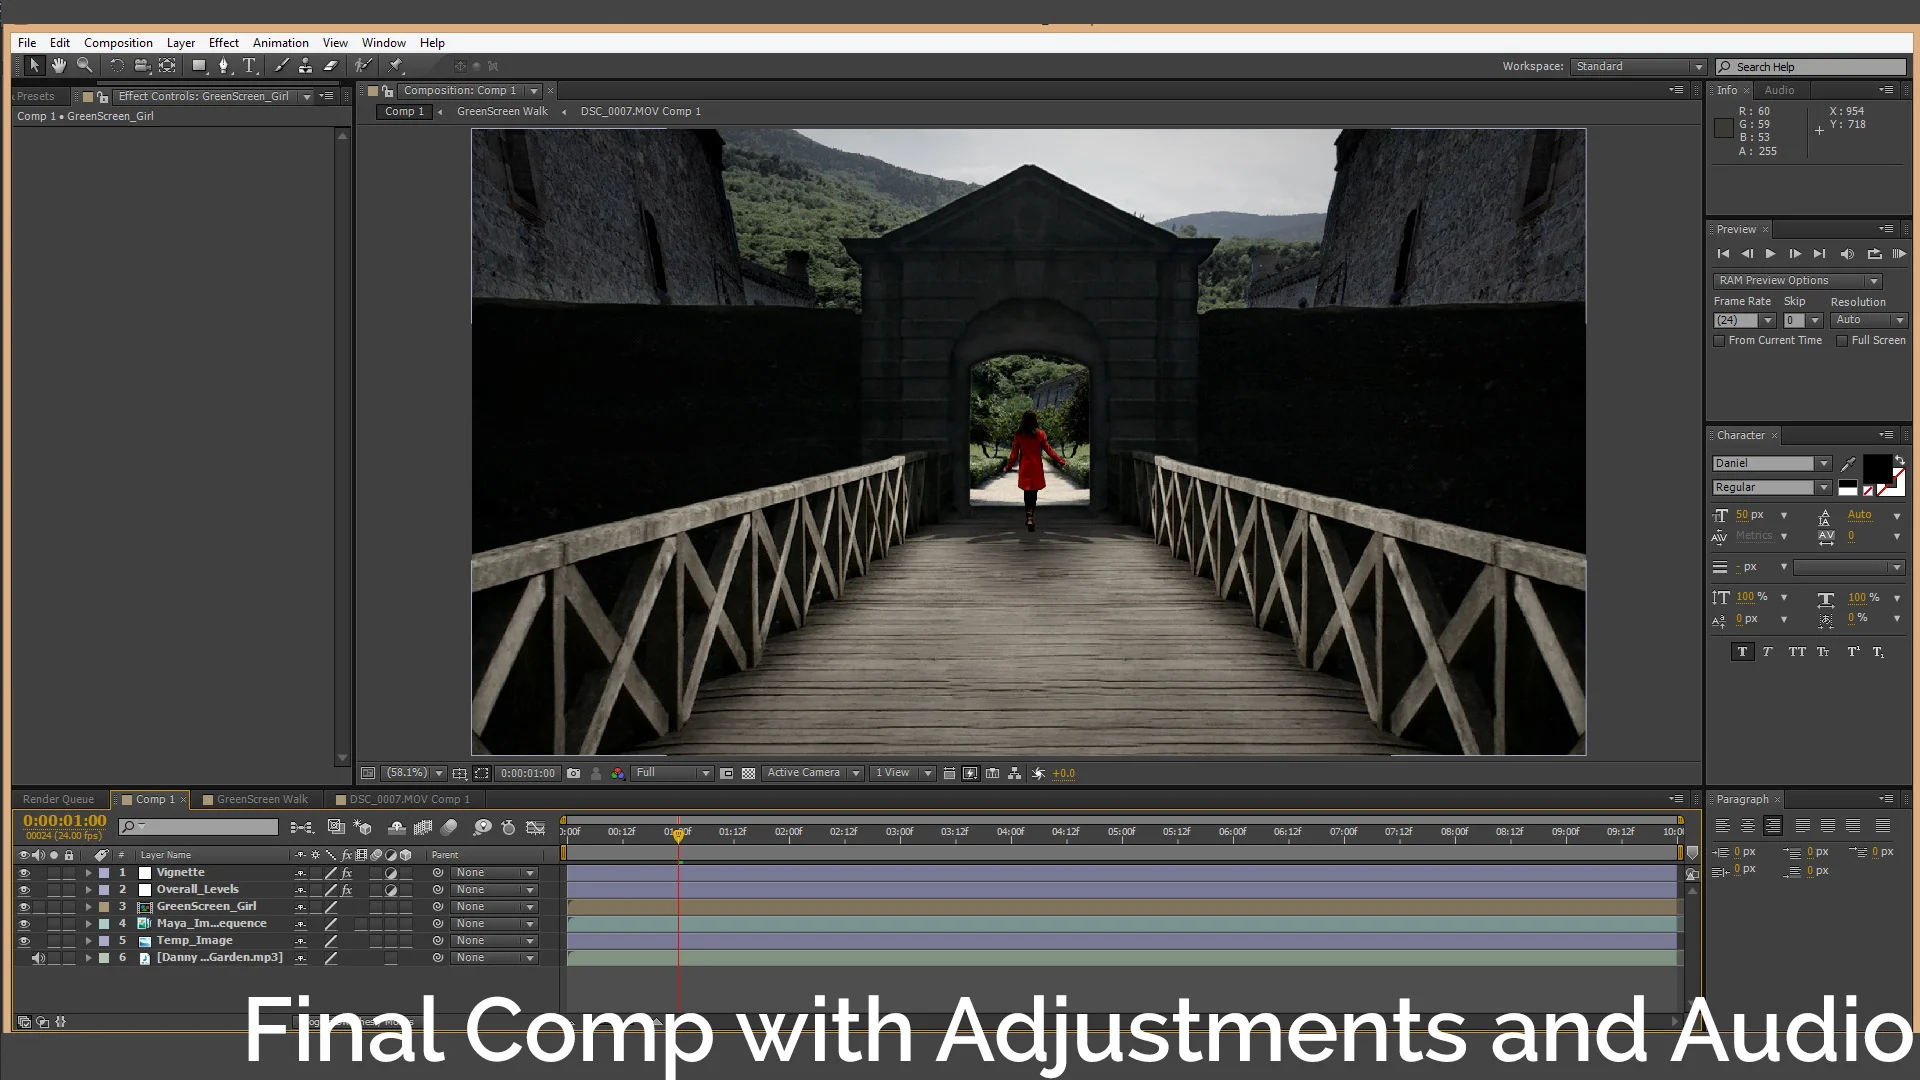Enable Frame Blending for timeline
Image resolution: width=1920 pixels, height=1080 pixels.
point(423,828)
